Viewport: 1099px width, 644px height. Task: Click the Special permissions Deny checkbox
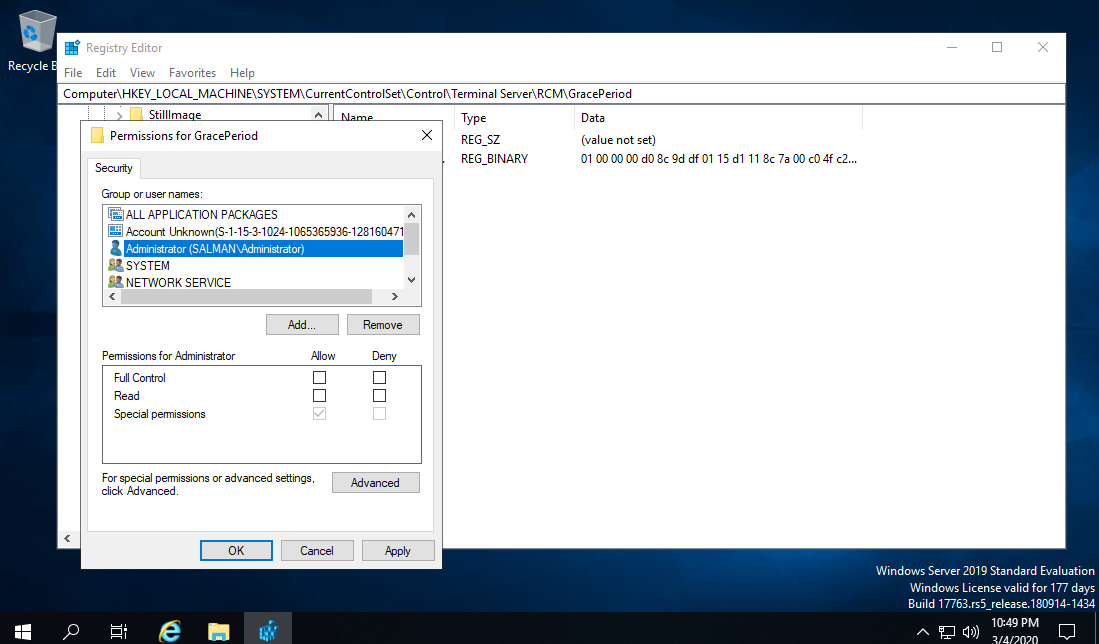point(379,413)
